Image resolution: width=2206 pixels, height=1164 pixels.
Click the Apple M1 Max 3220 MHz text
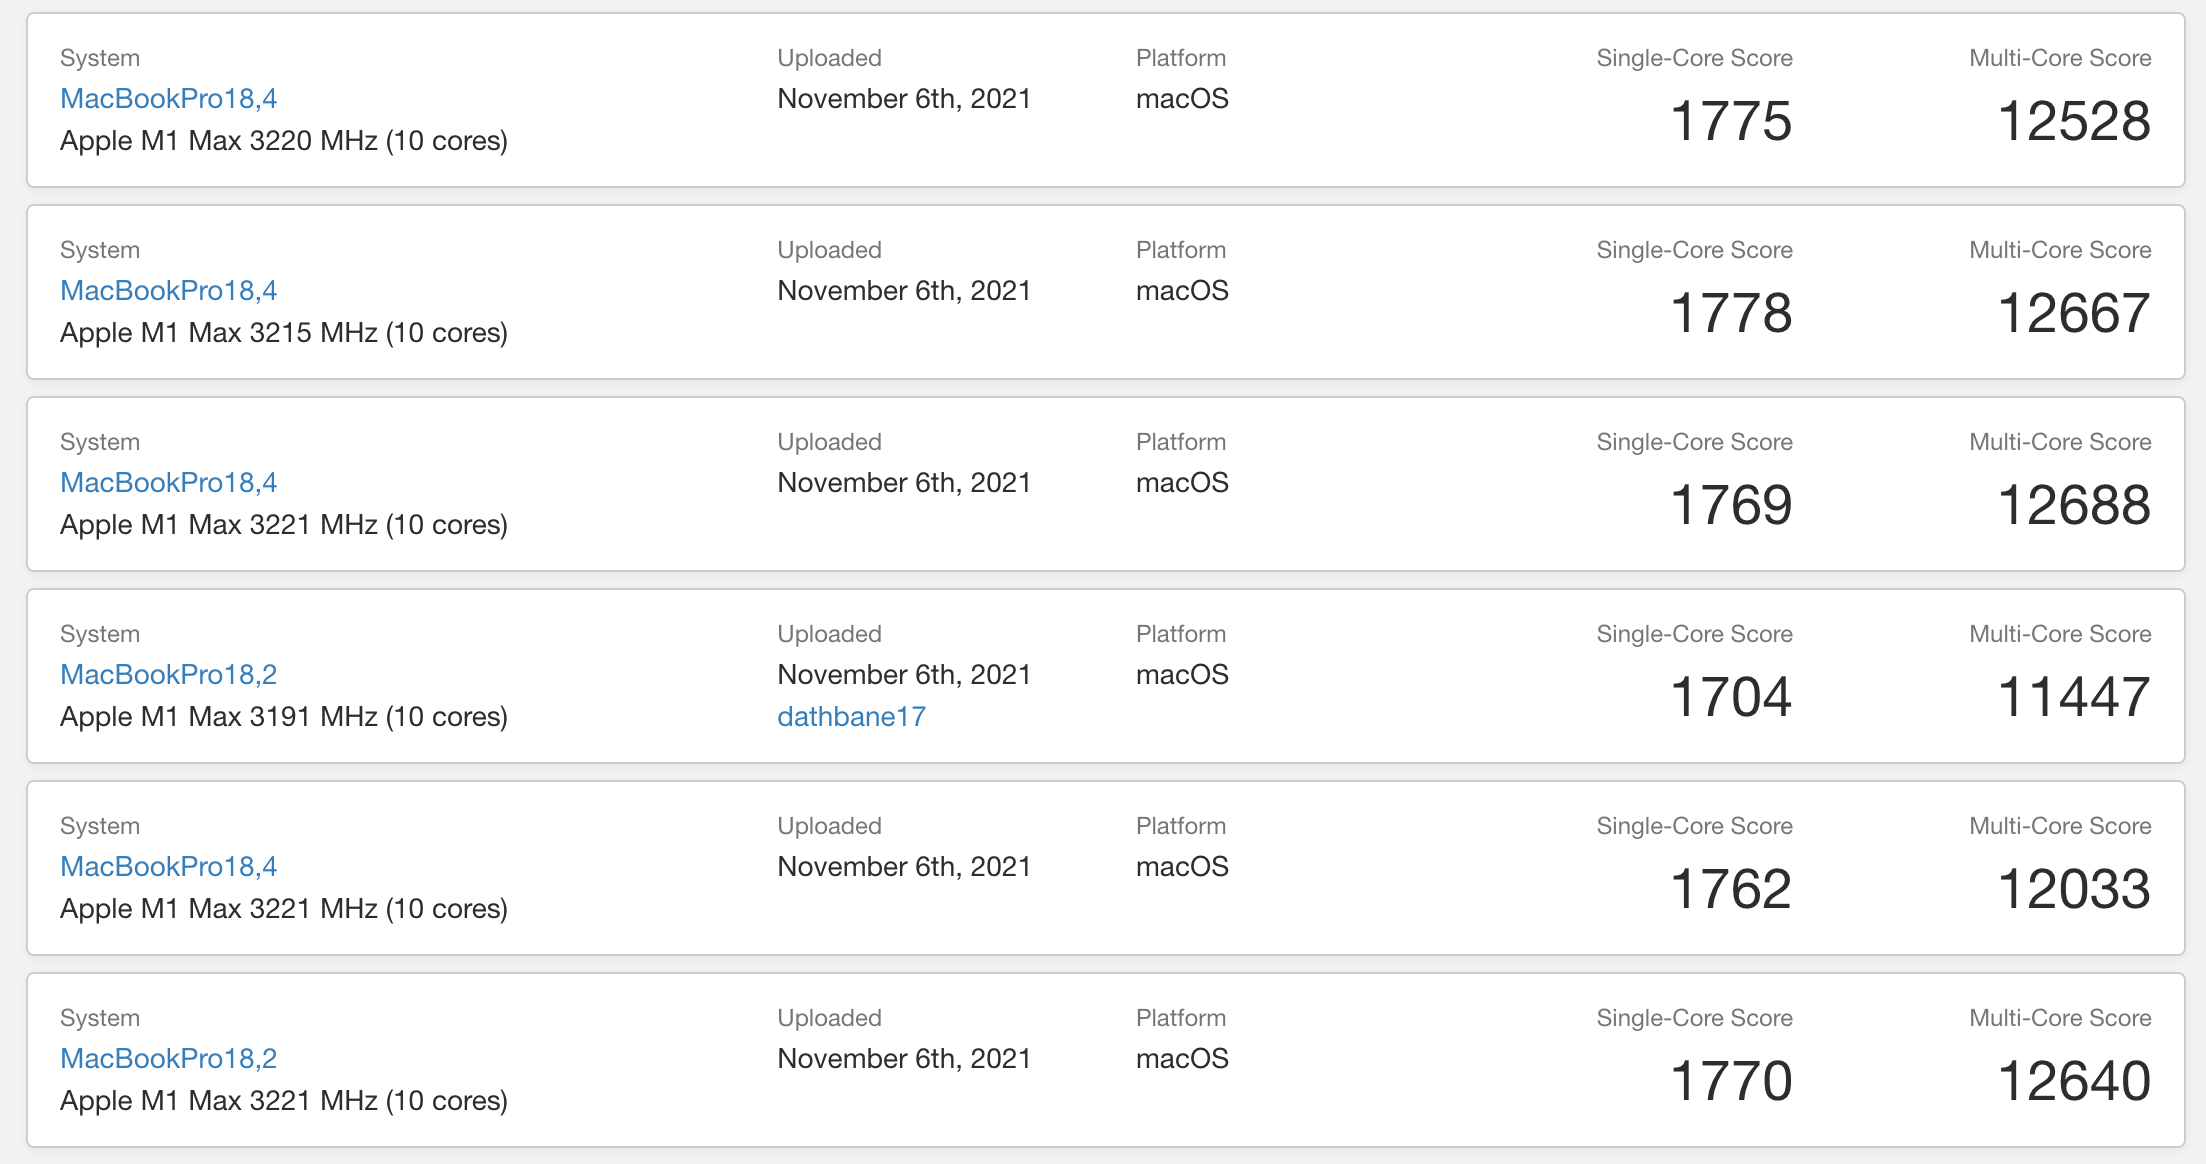283,141
